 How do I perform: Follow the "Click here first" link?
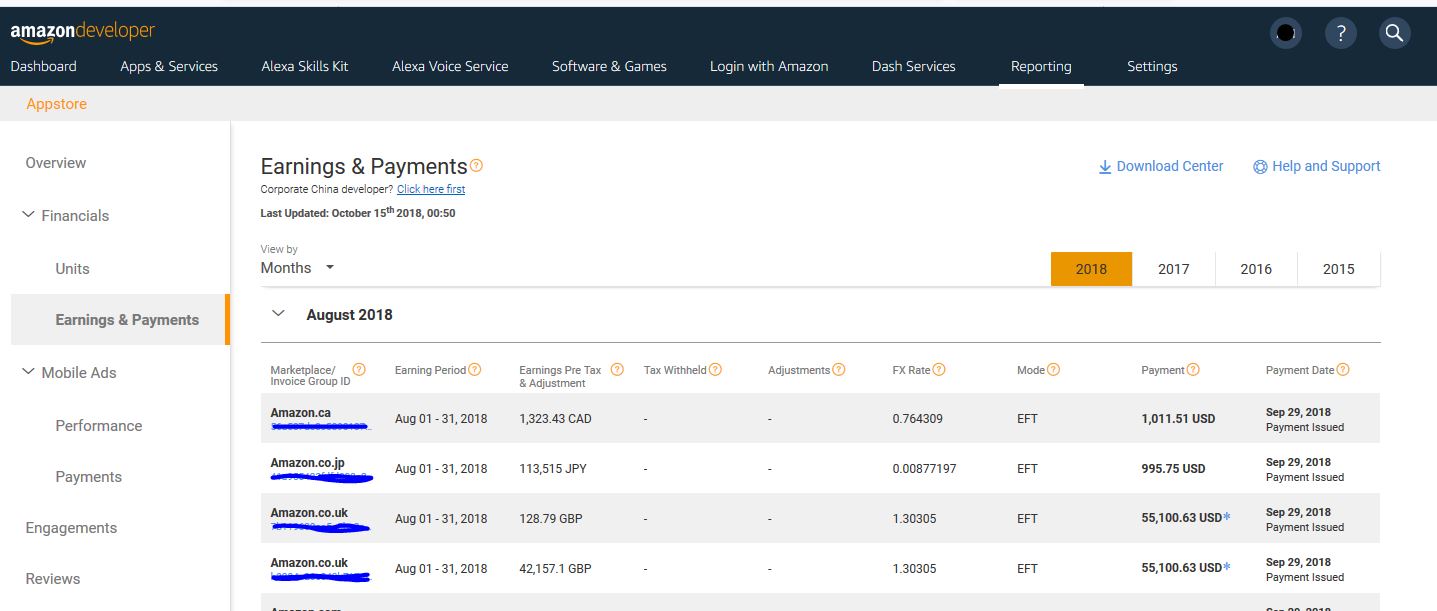[x=431, y=189]
